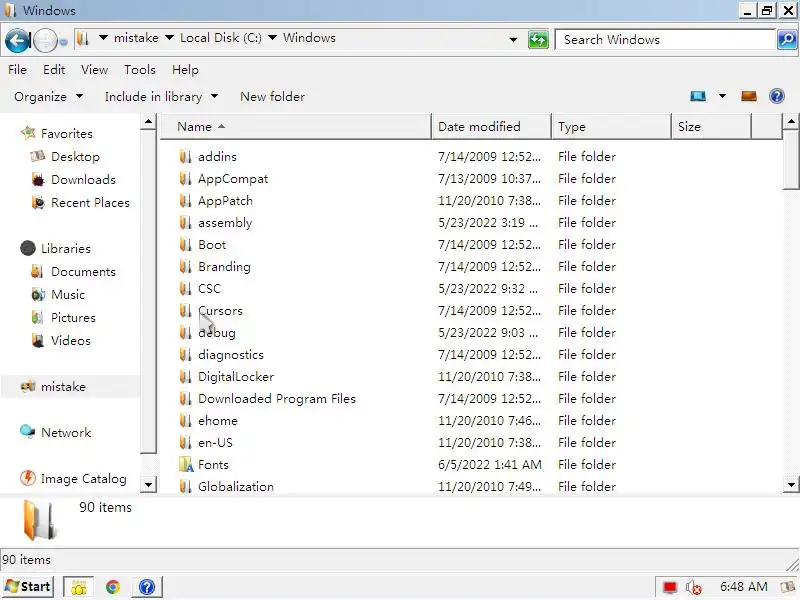
Task: Click the Start button on taskbar
Action: point(29,587)
